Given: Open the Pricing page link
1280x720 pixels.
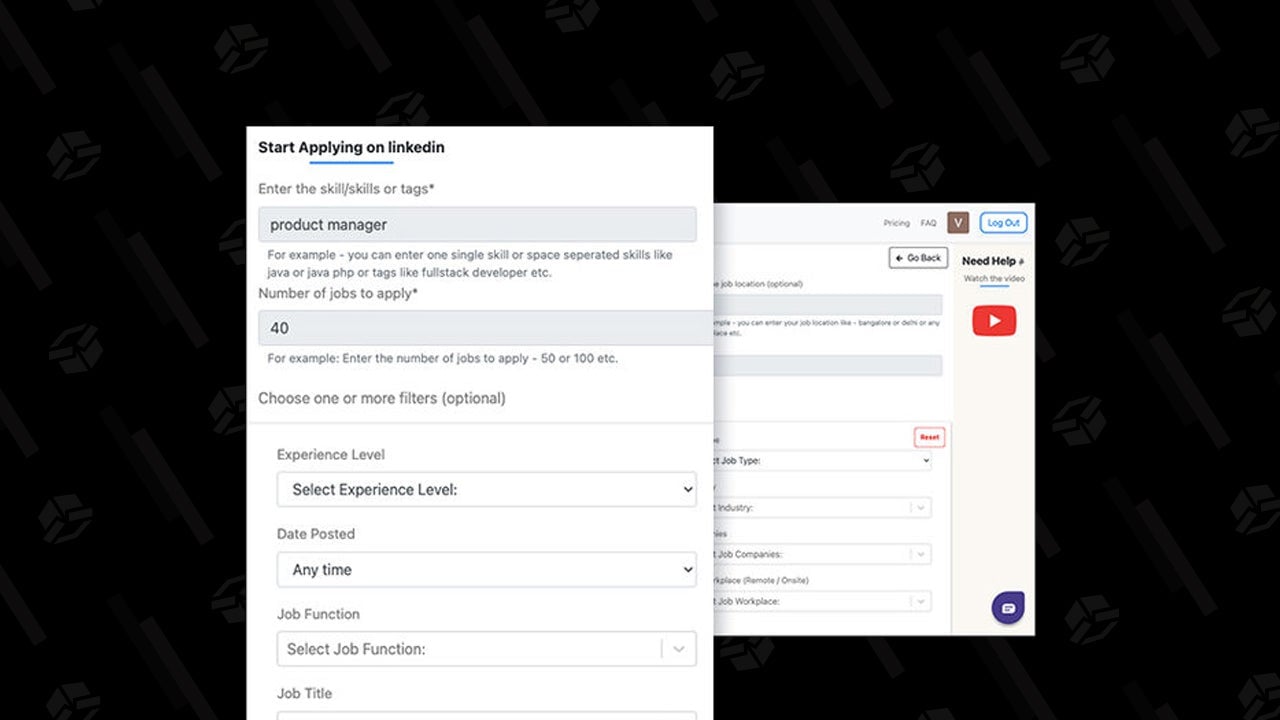Looking at the screenshot, I should [x=896, y=223].
